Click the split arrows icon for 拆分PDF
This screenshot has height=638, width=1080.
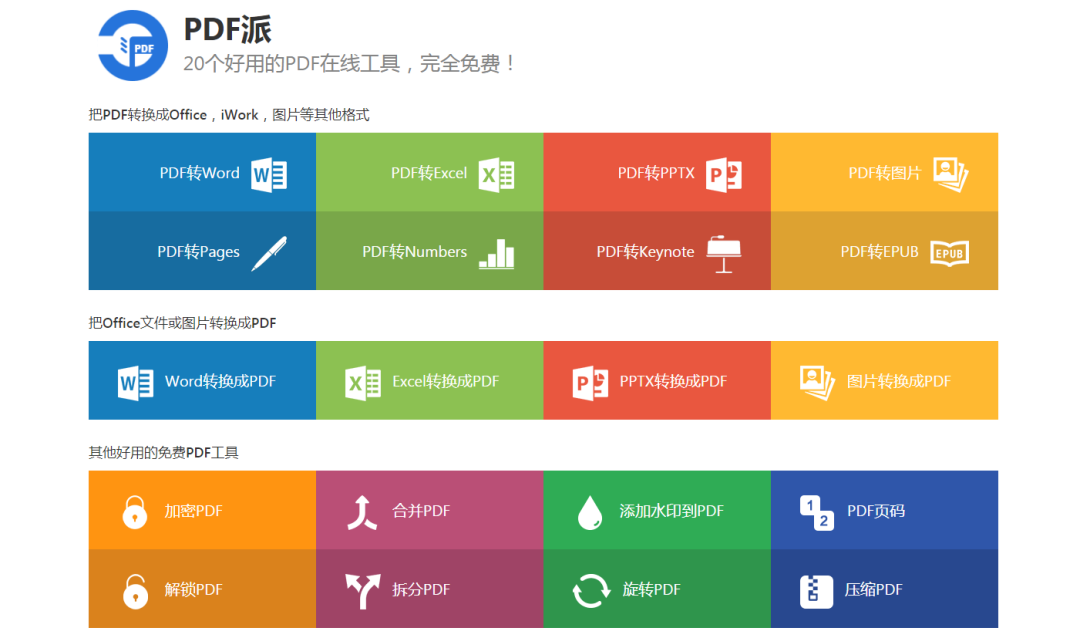point(362,591)
